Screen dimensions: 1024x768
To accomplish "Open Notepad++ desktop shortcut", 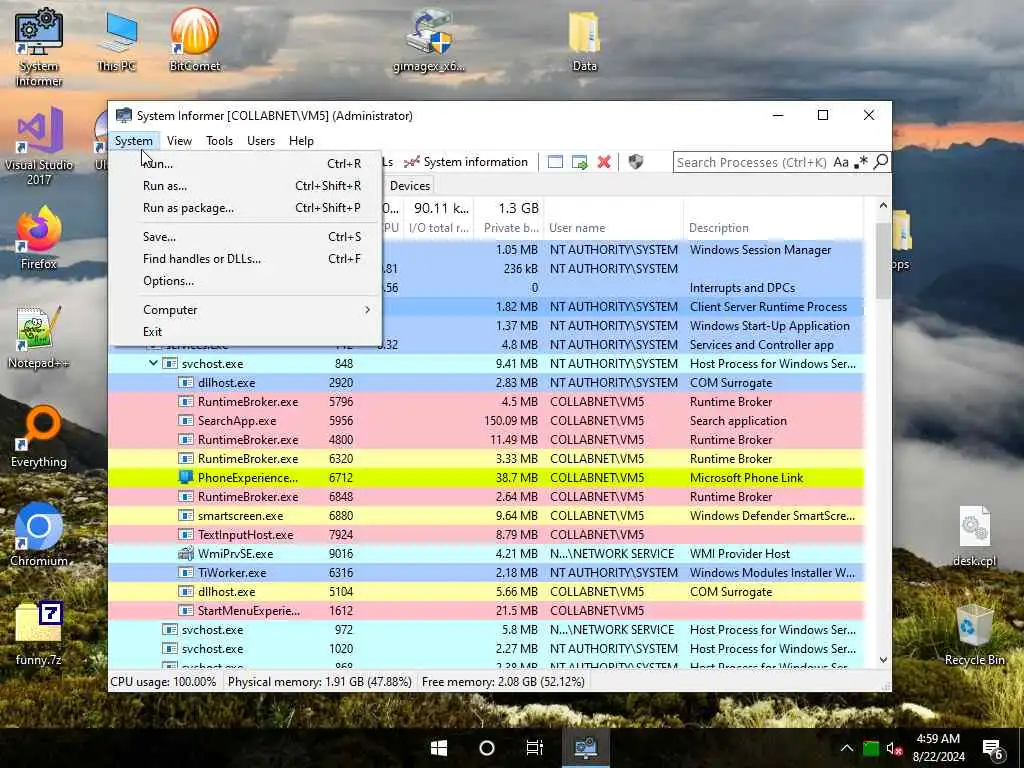I will click(39, 337).
